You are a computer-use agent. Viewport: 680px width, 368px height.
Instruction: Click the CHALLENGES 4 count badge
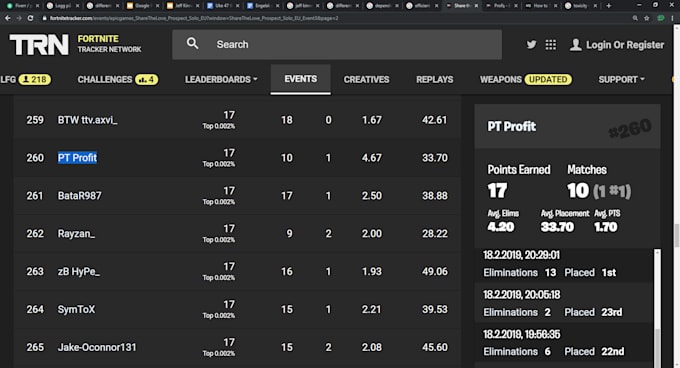pyautogui.click(x=146, y=79)
